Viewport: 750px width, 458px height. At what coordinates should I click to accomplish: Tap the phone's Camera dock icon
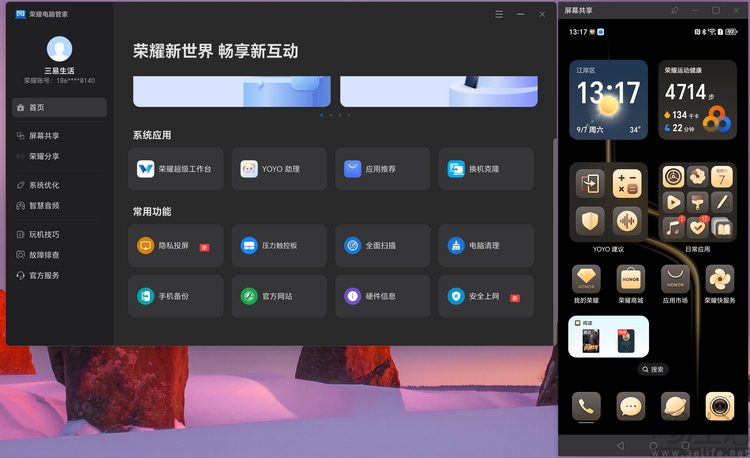(x=719, y=406)
